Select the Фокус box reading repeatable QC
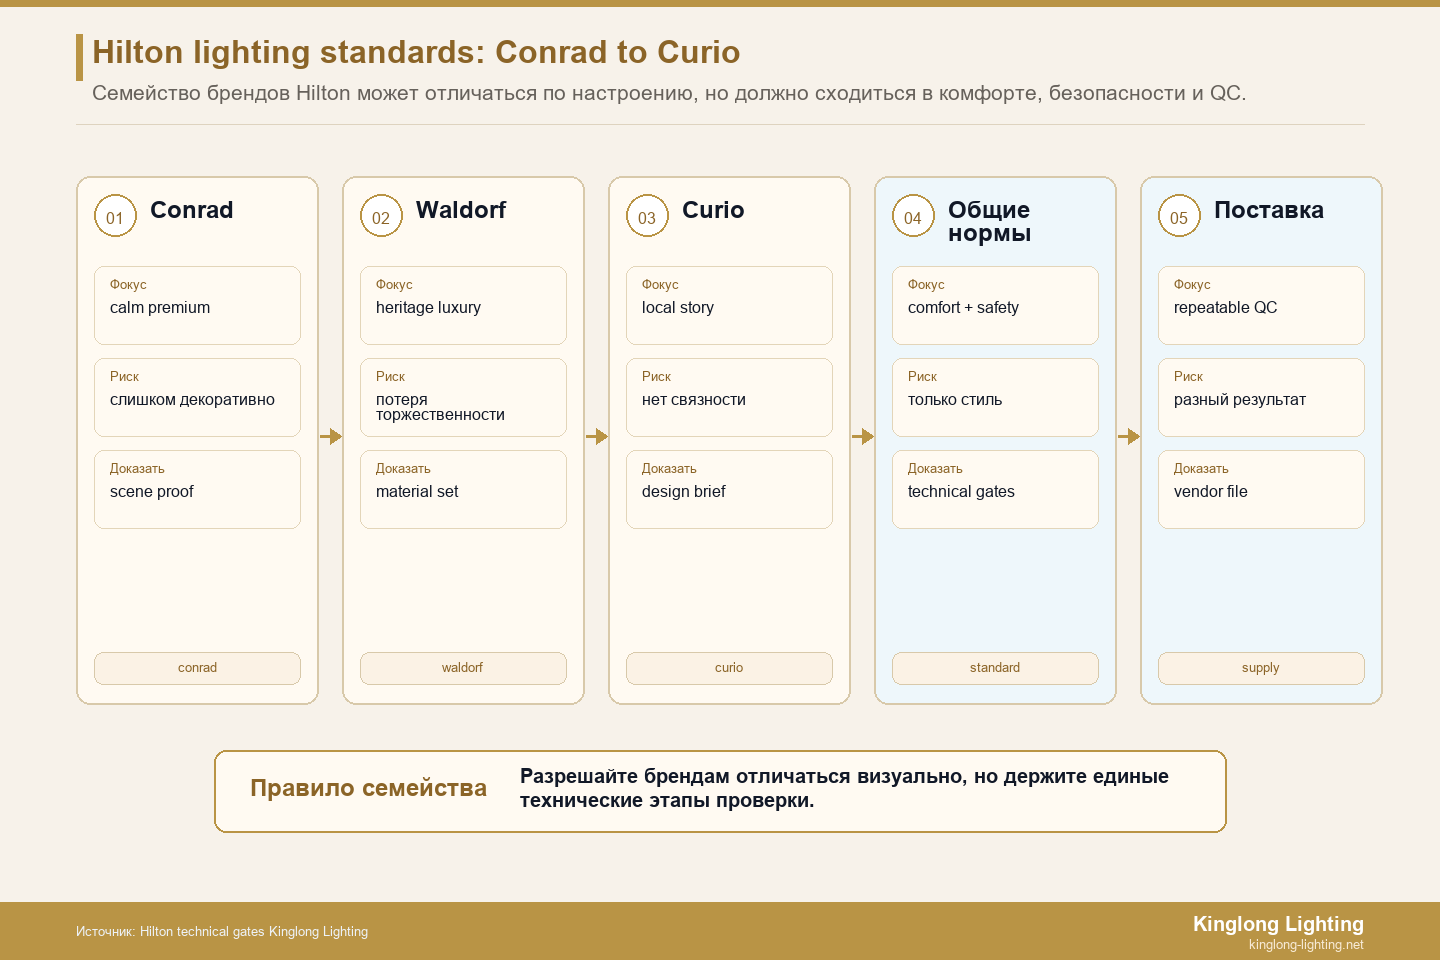The height and width of the screenshot is (960, 1440). click(1261, 305)
